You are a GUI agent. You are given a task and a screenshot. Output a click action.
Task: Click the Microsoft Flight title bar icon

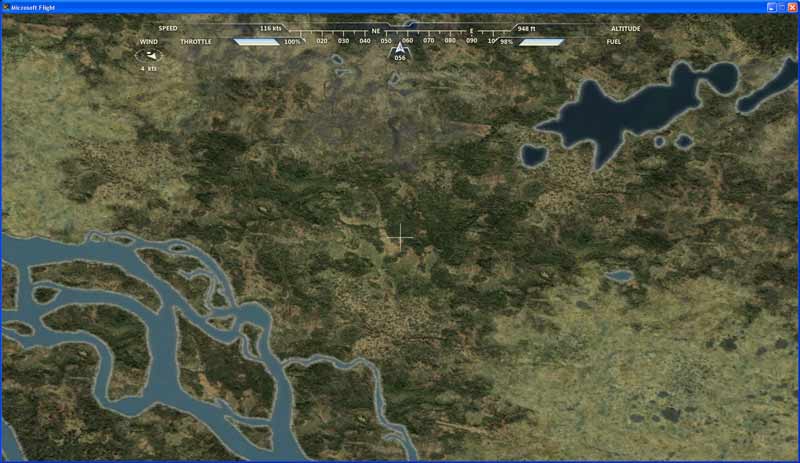6,7
